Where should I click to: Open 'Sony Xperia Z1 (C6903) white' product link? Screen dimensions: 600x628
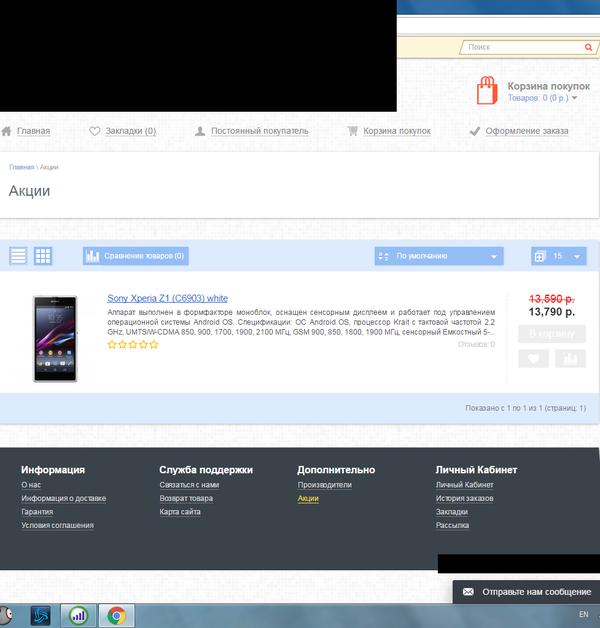(x=167, y=298)
